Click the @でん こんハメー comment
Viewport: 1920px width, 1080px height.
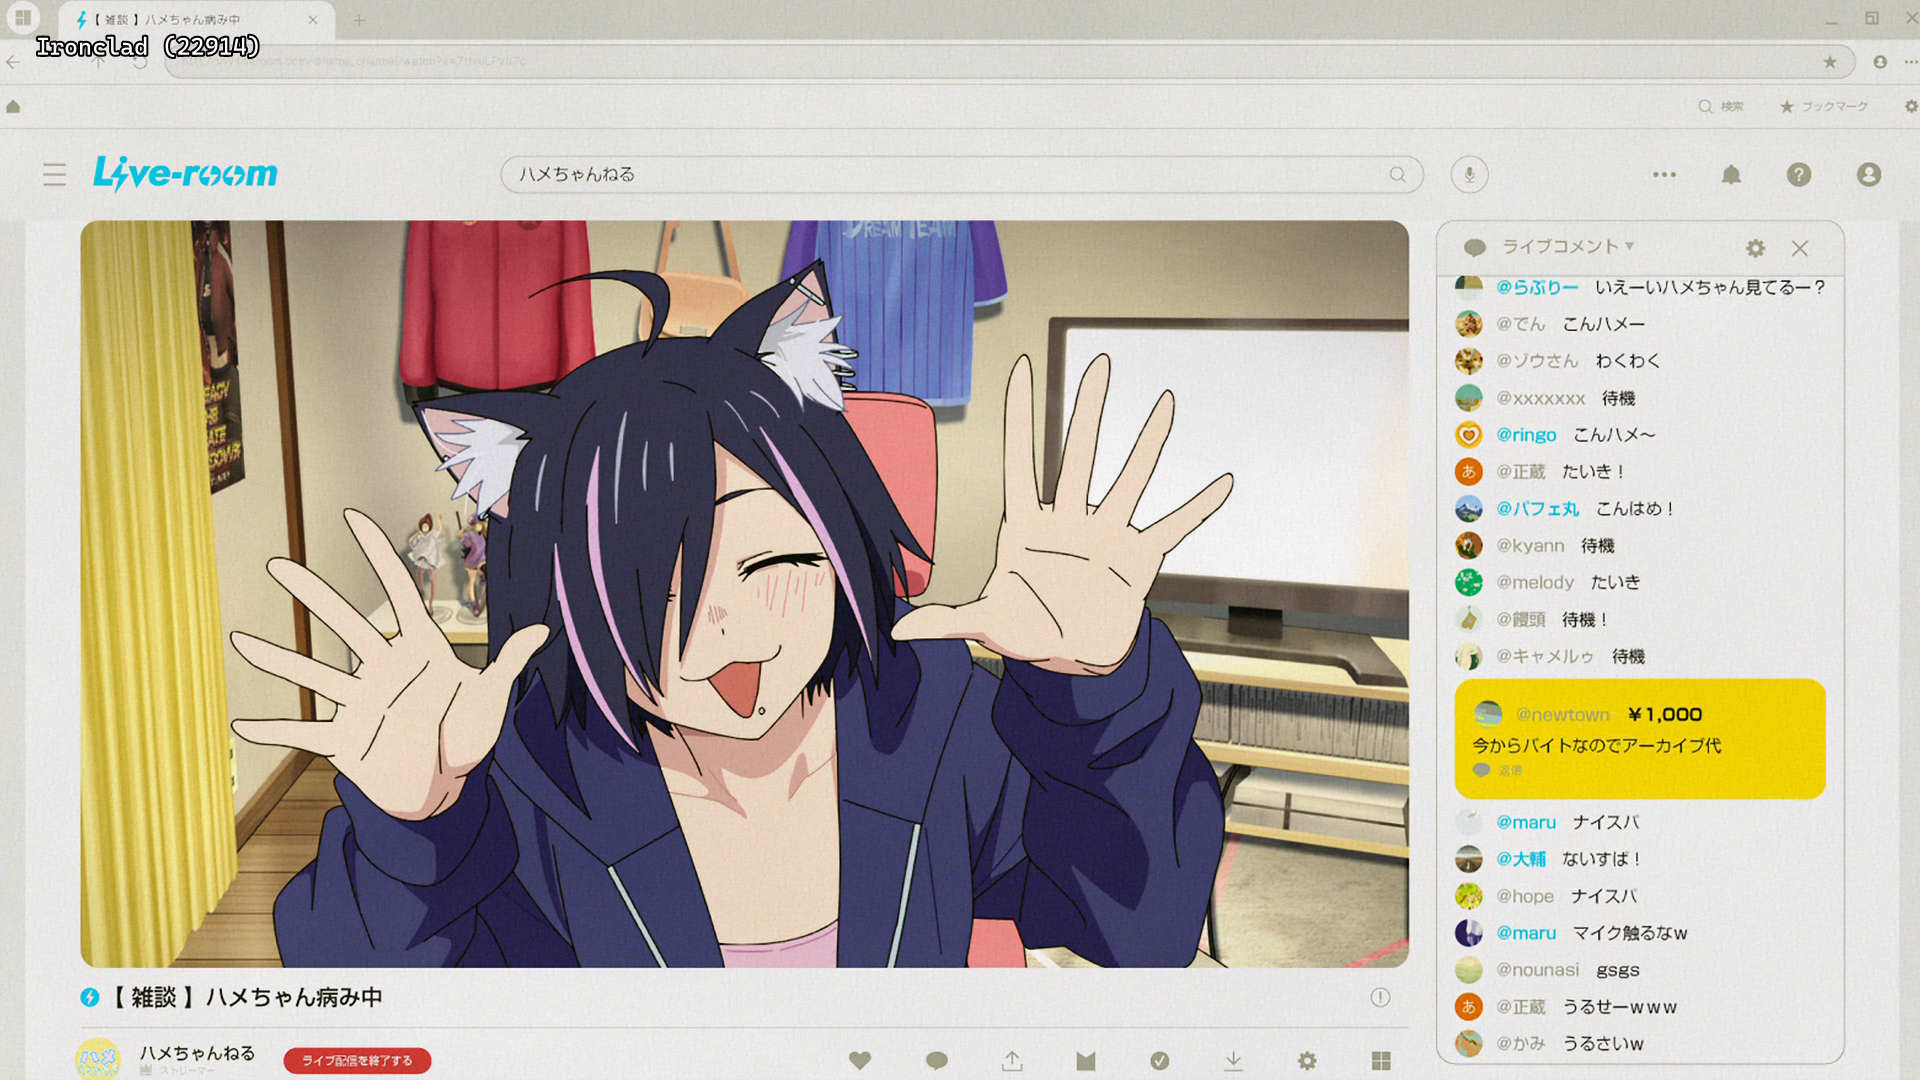coord(1550,323)
